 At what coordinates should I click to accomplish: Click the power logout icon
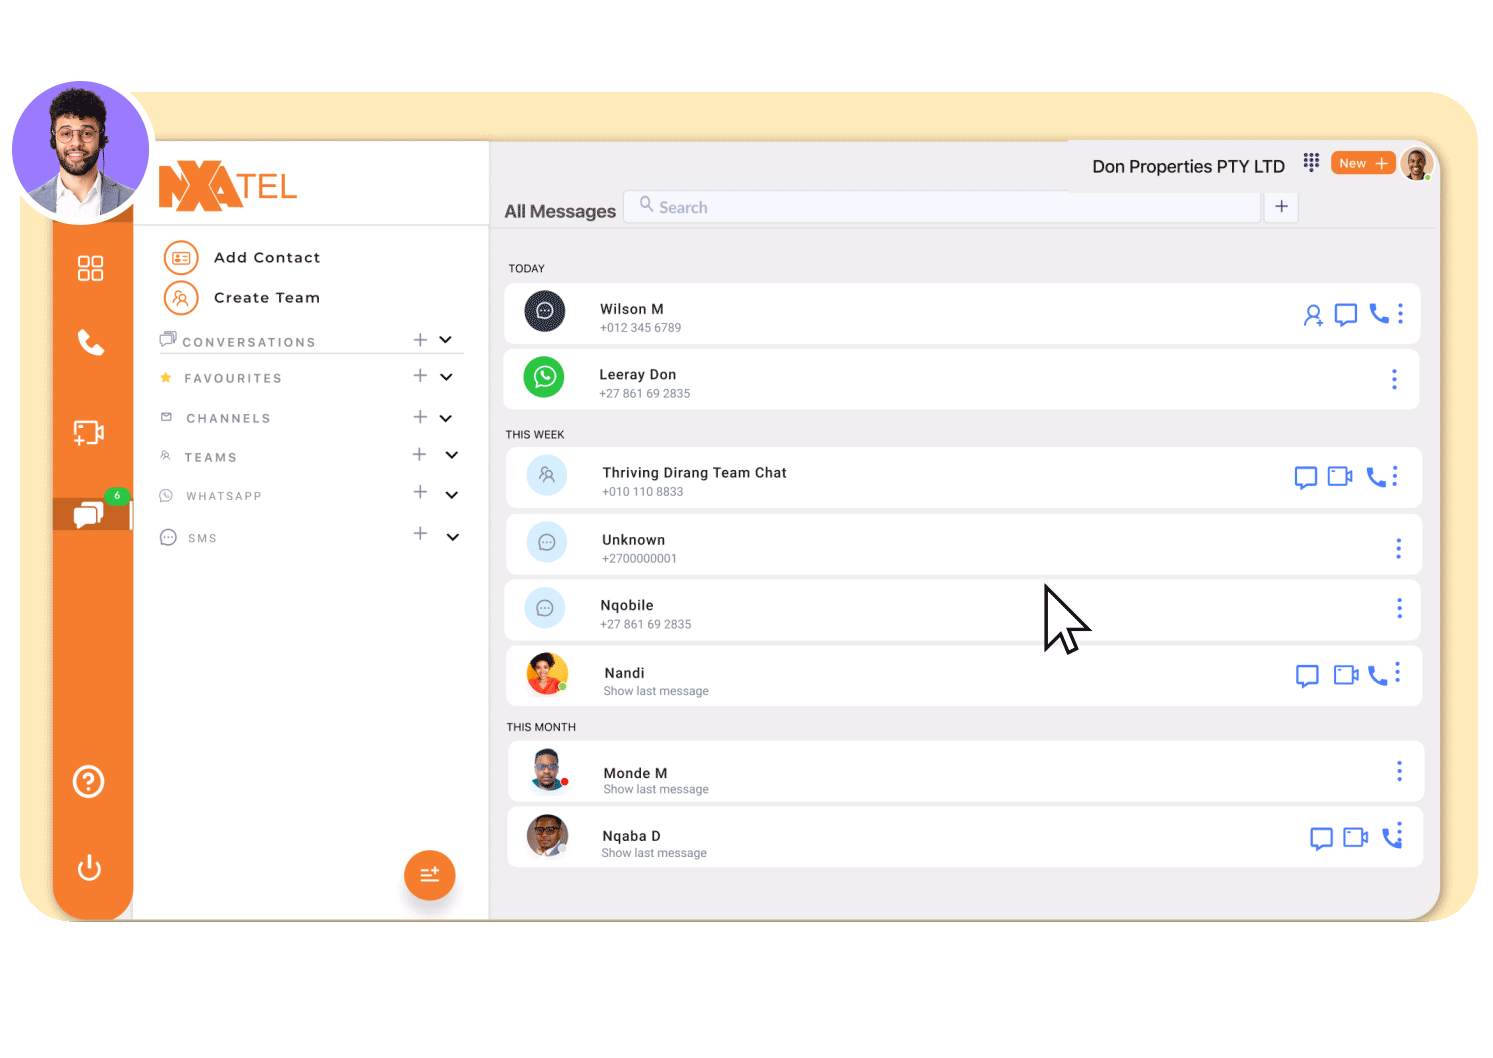tap(89, 867)
